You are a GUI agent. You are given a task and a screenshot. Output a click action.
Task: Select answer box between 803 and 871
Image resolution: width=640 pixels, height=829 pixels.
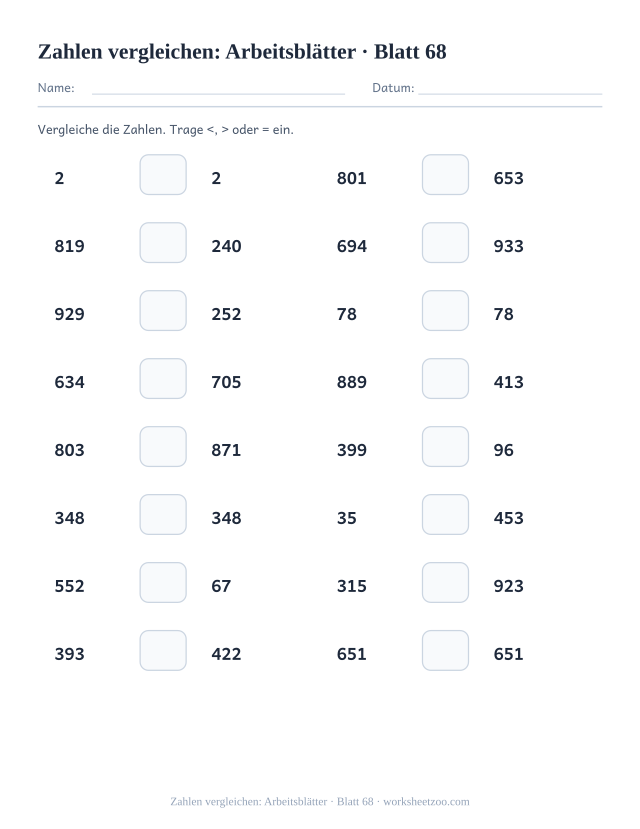pos(163,447)
